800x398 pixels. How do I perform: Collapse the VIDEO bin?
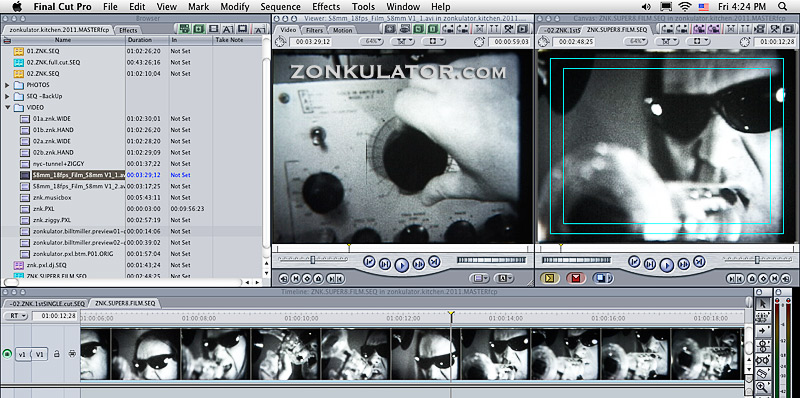click(x=7, y=108)
